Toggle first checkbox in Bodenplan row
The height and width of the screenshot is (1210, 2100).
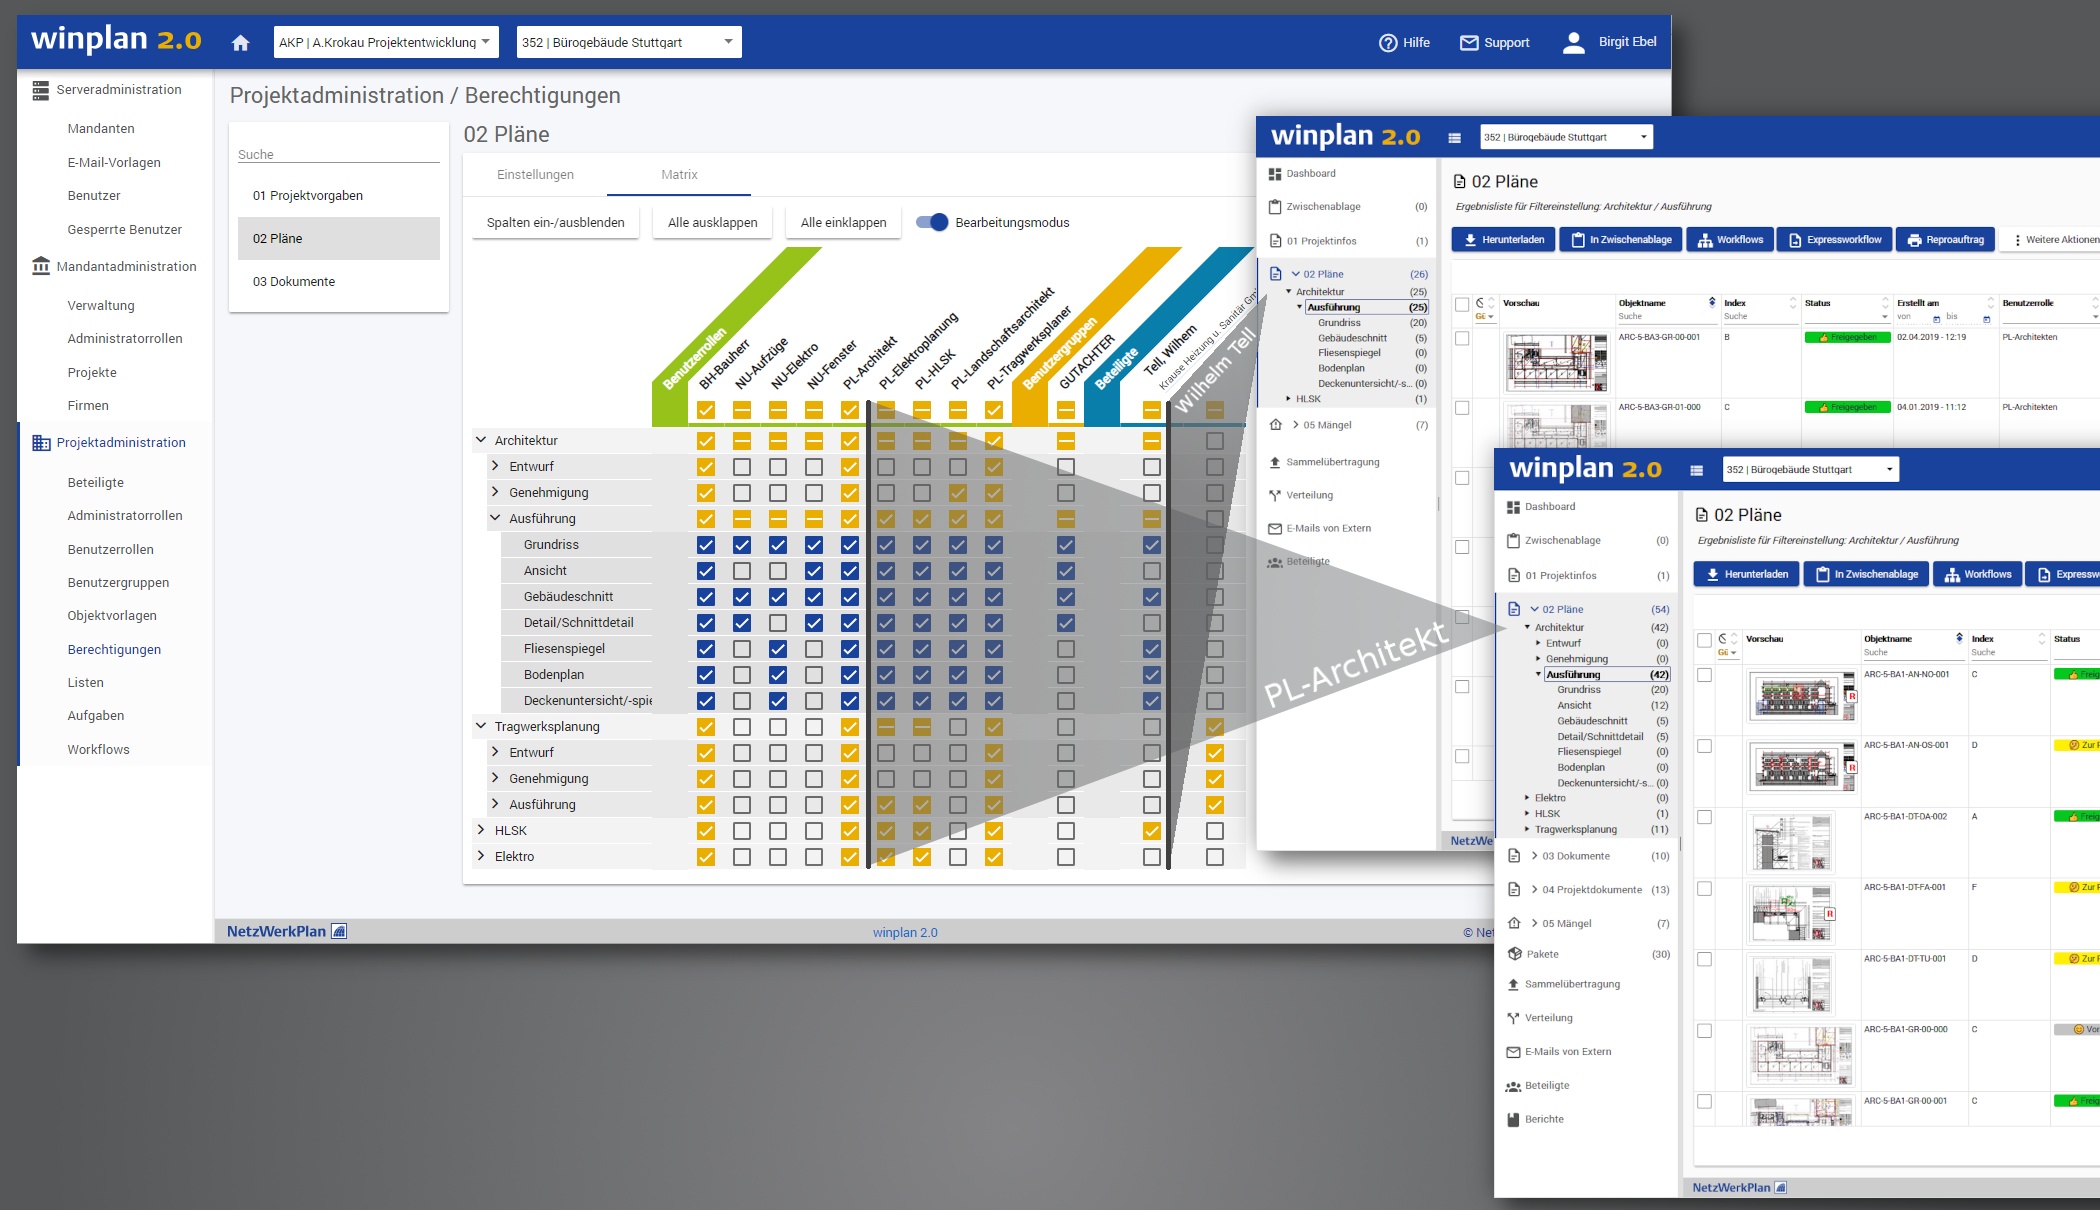click(x=706, y=675)
